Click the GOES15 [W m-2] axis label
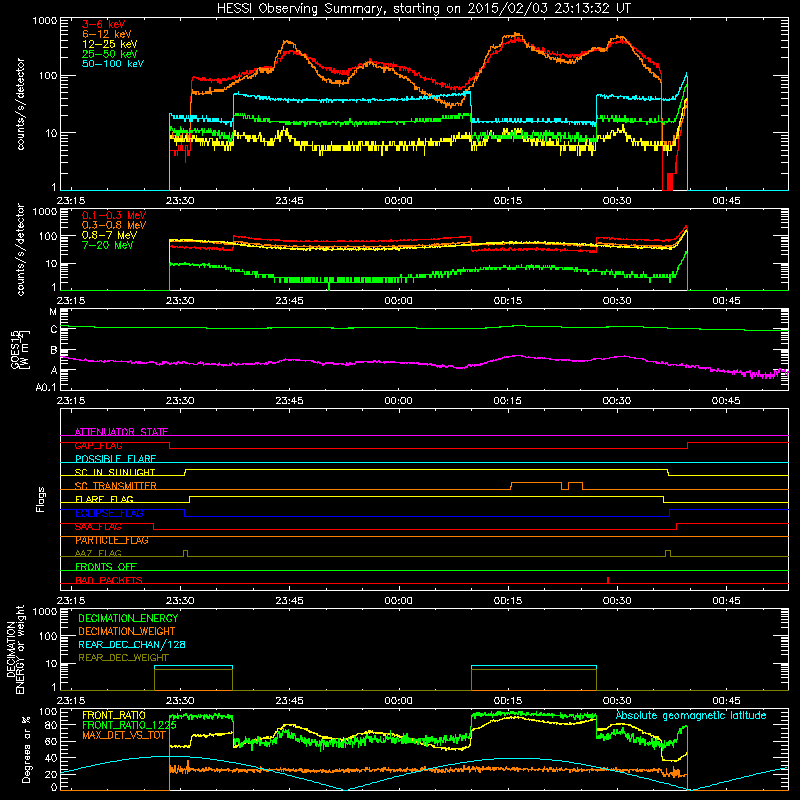 (x=20, y=349)
